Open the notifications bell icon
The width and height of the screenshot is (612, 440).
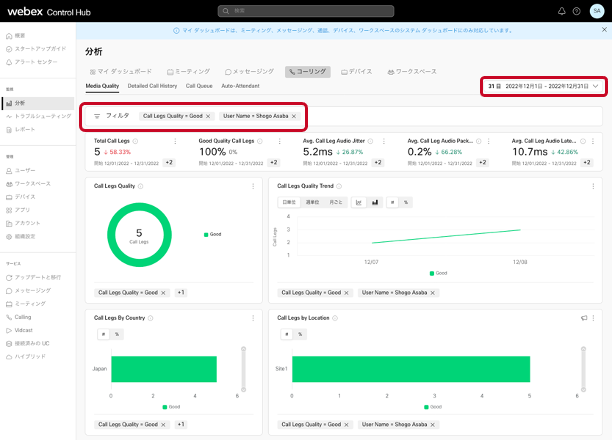coord(561,11)
